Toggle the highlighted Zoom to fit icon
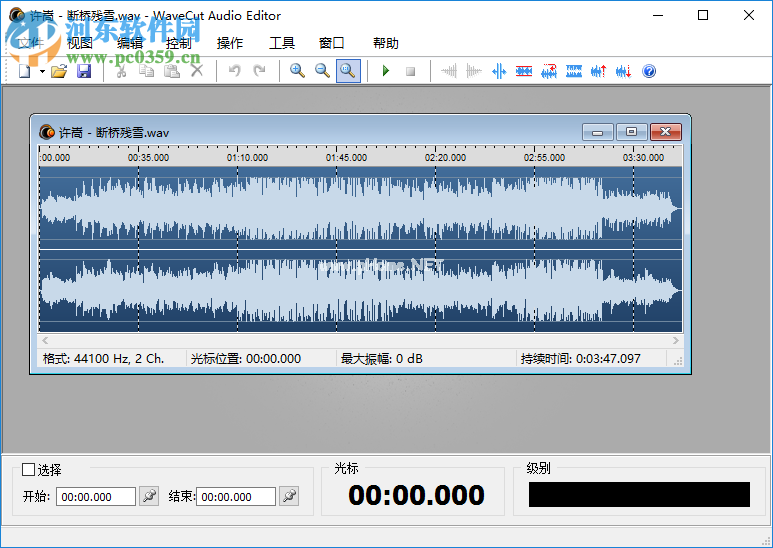The height and width of the screenshot is (548, 773). pos(348,71)
